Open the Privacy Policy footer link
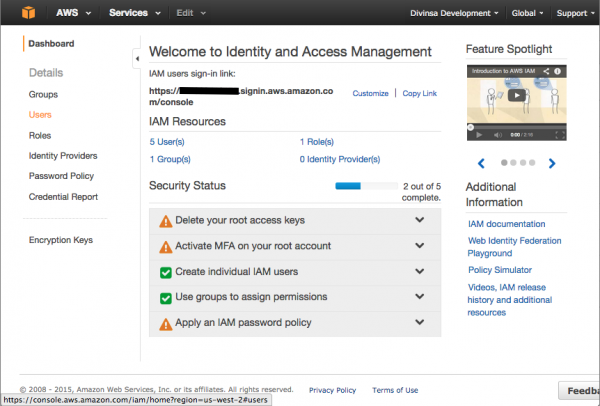The image size is (600, 406). click(x=333, y=390)
